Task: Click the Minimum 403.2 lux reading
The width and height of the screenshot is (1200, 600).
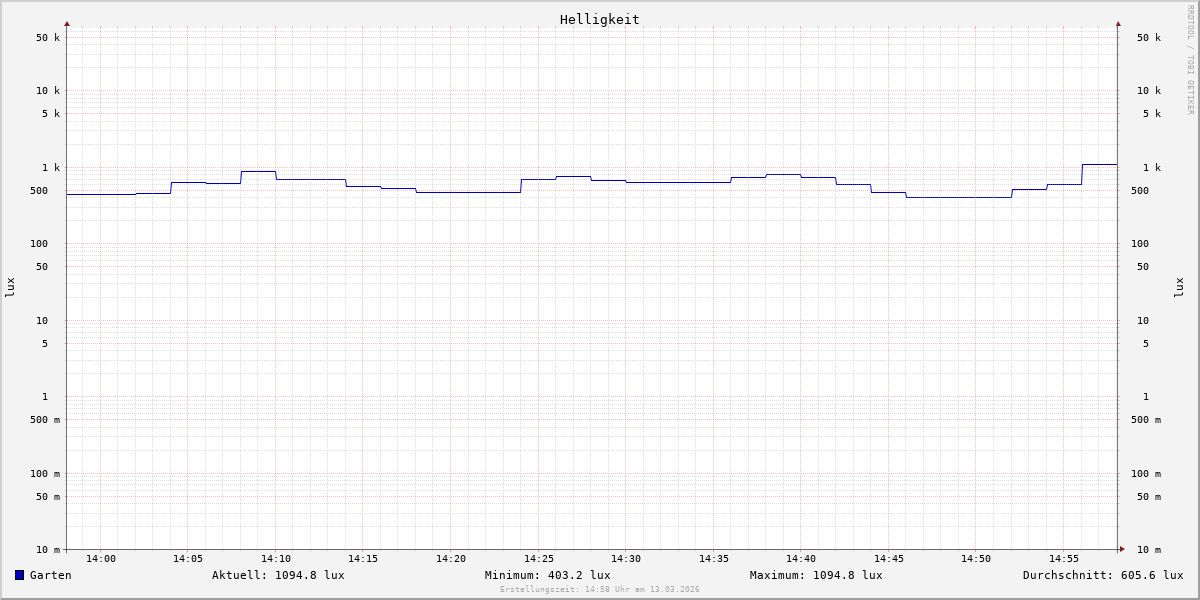Action: point(547,575)
